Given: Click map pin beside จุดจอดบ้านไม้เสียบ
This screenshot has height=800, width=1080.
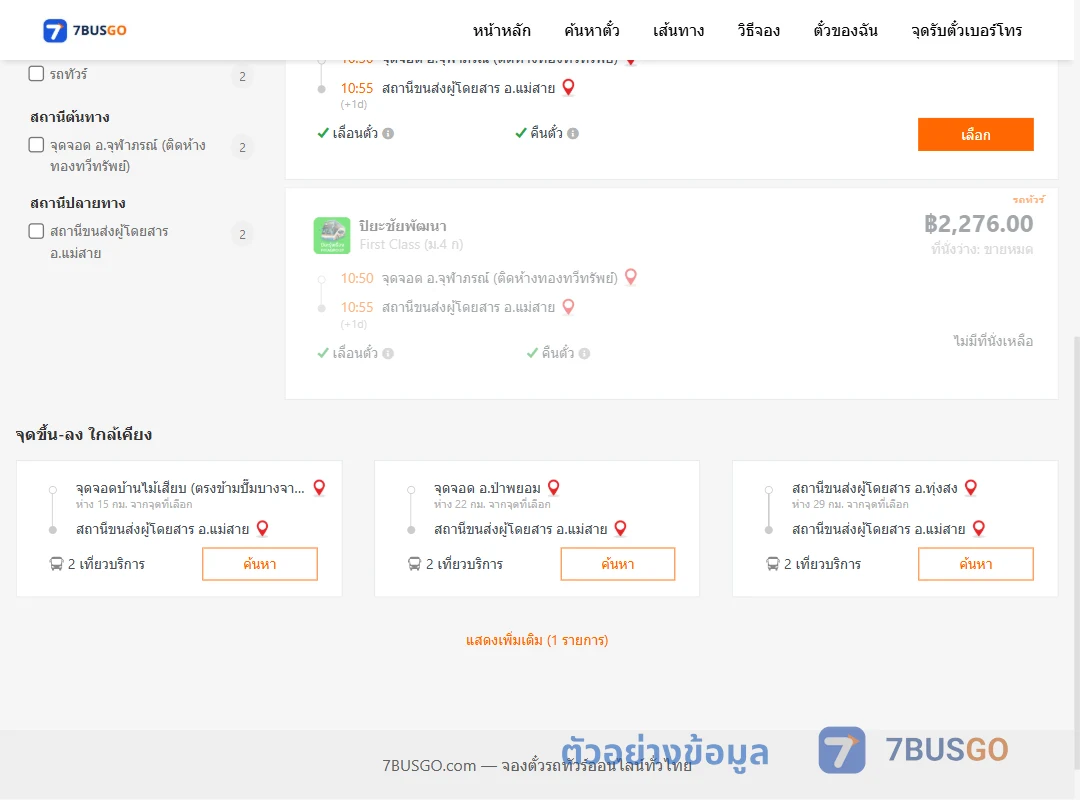Looking at the screenshot, I should click(319, 488).
